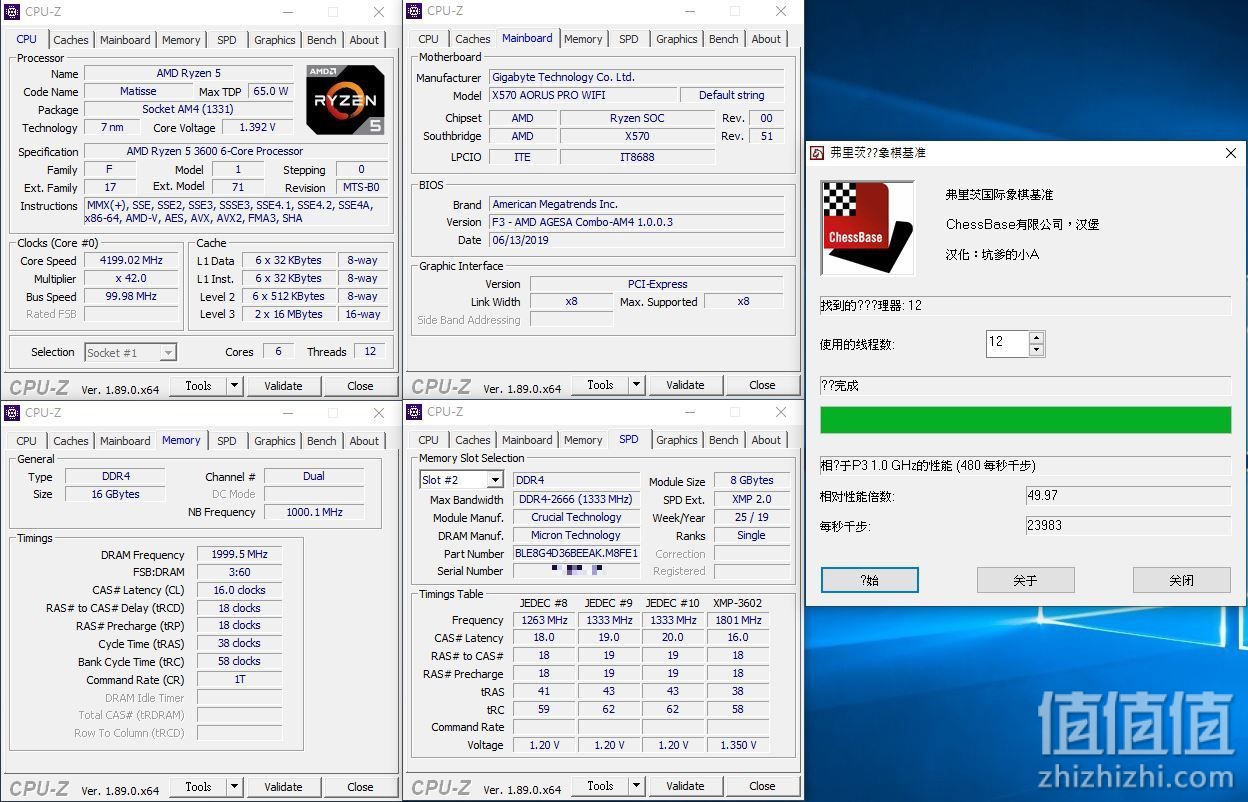The height and width of the screenshot is (802, 1248).
Task: Select the Graphics tab in the Mainboard window
Action: (677, 39)
